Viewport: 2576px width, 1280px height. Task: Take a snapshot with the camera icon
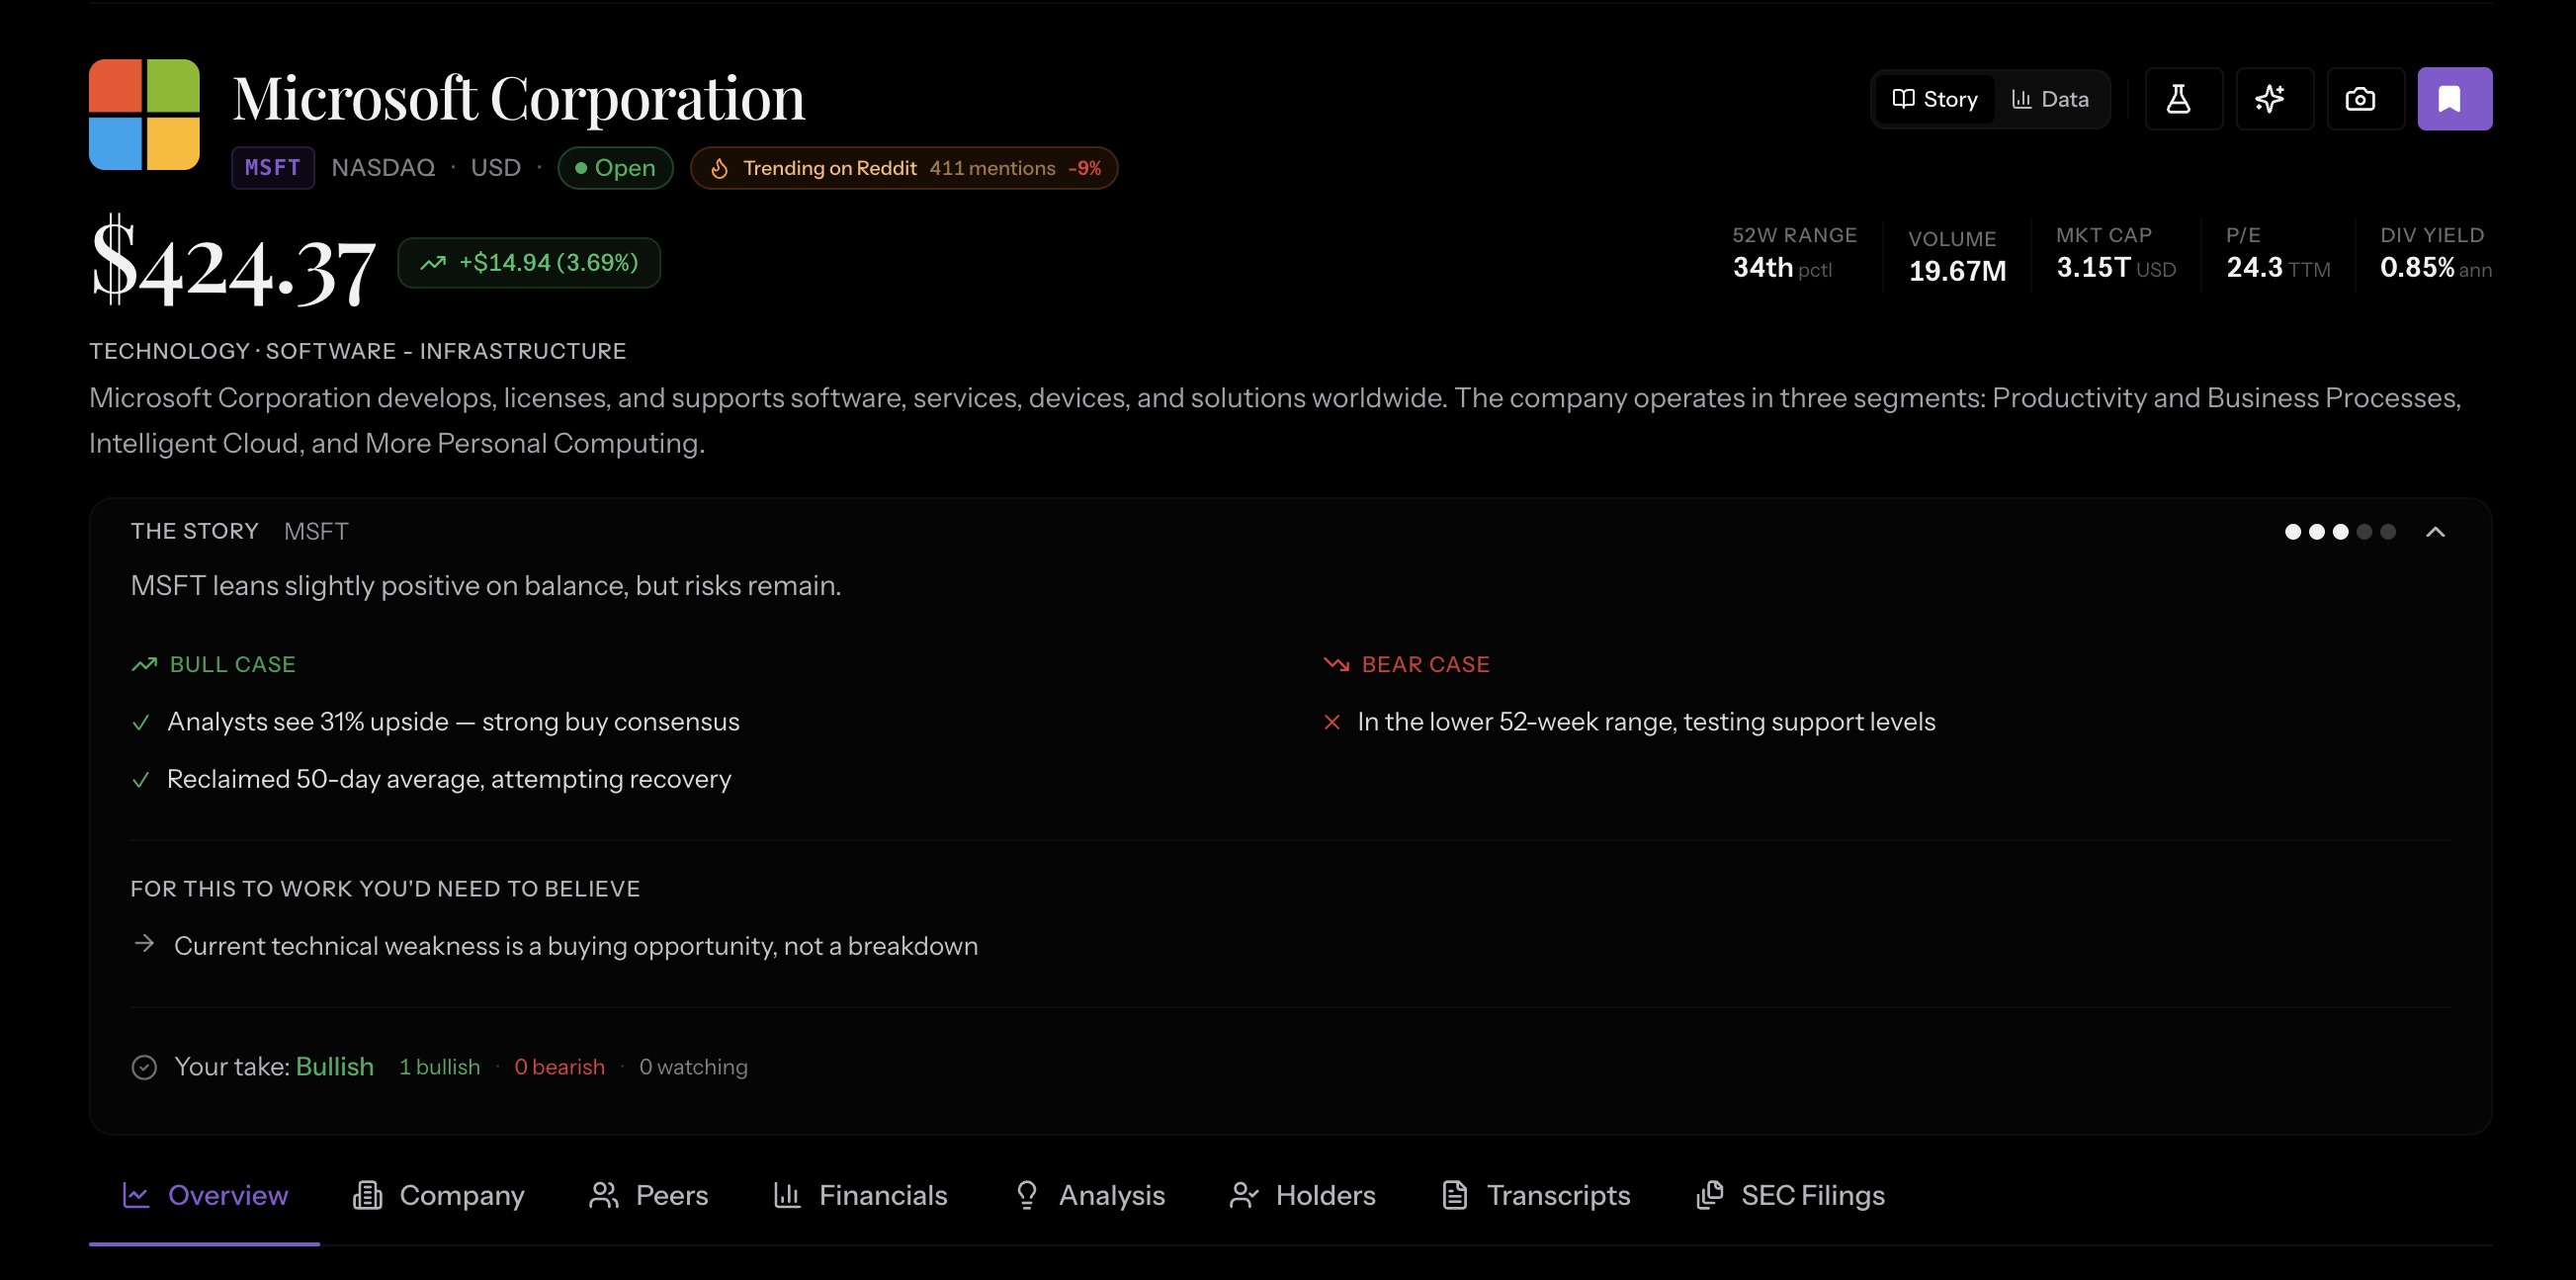pos(2365,99)
